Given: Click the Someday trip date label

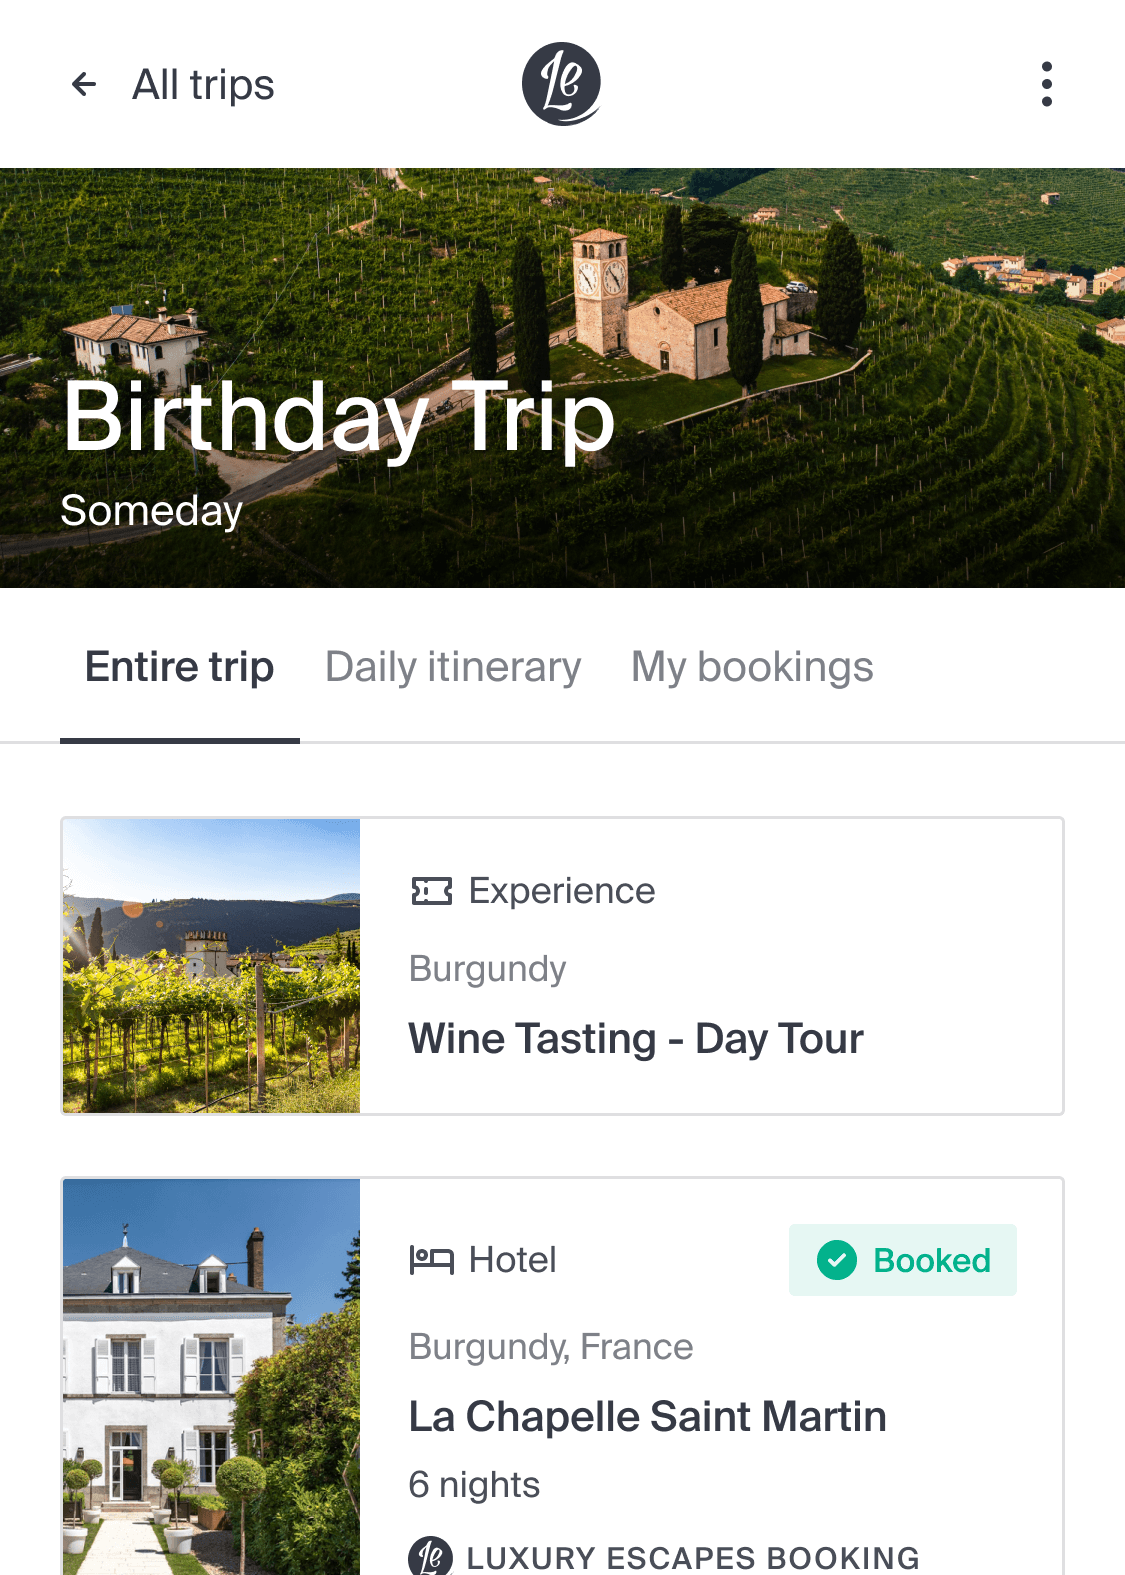Looking at the screenshot, I should coord(151,510).
